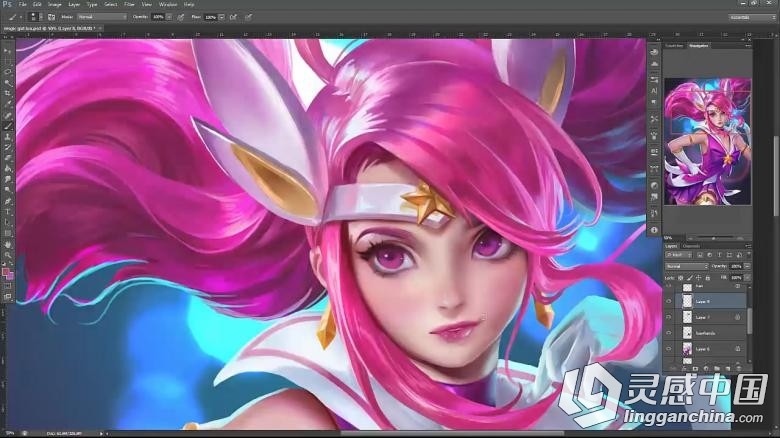Click the brush Opacity value field
Screen dimensions: 780x438
pyautogui.click(x=158, y=17)
